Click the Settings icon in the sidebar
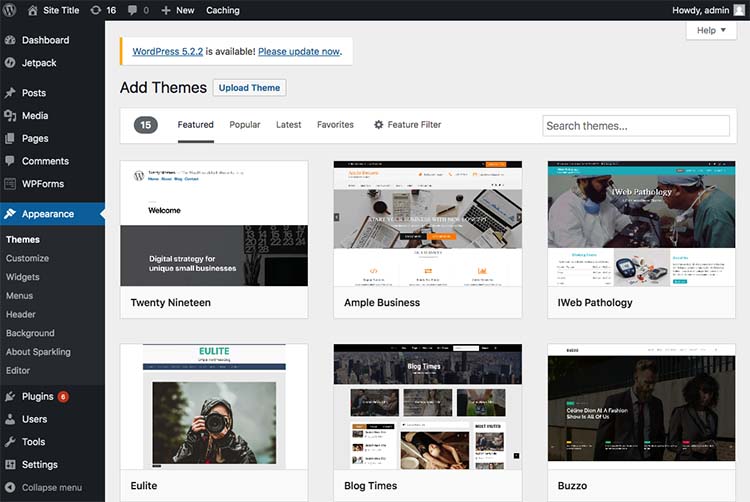 (x=10, y=465)
